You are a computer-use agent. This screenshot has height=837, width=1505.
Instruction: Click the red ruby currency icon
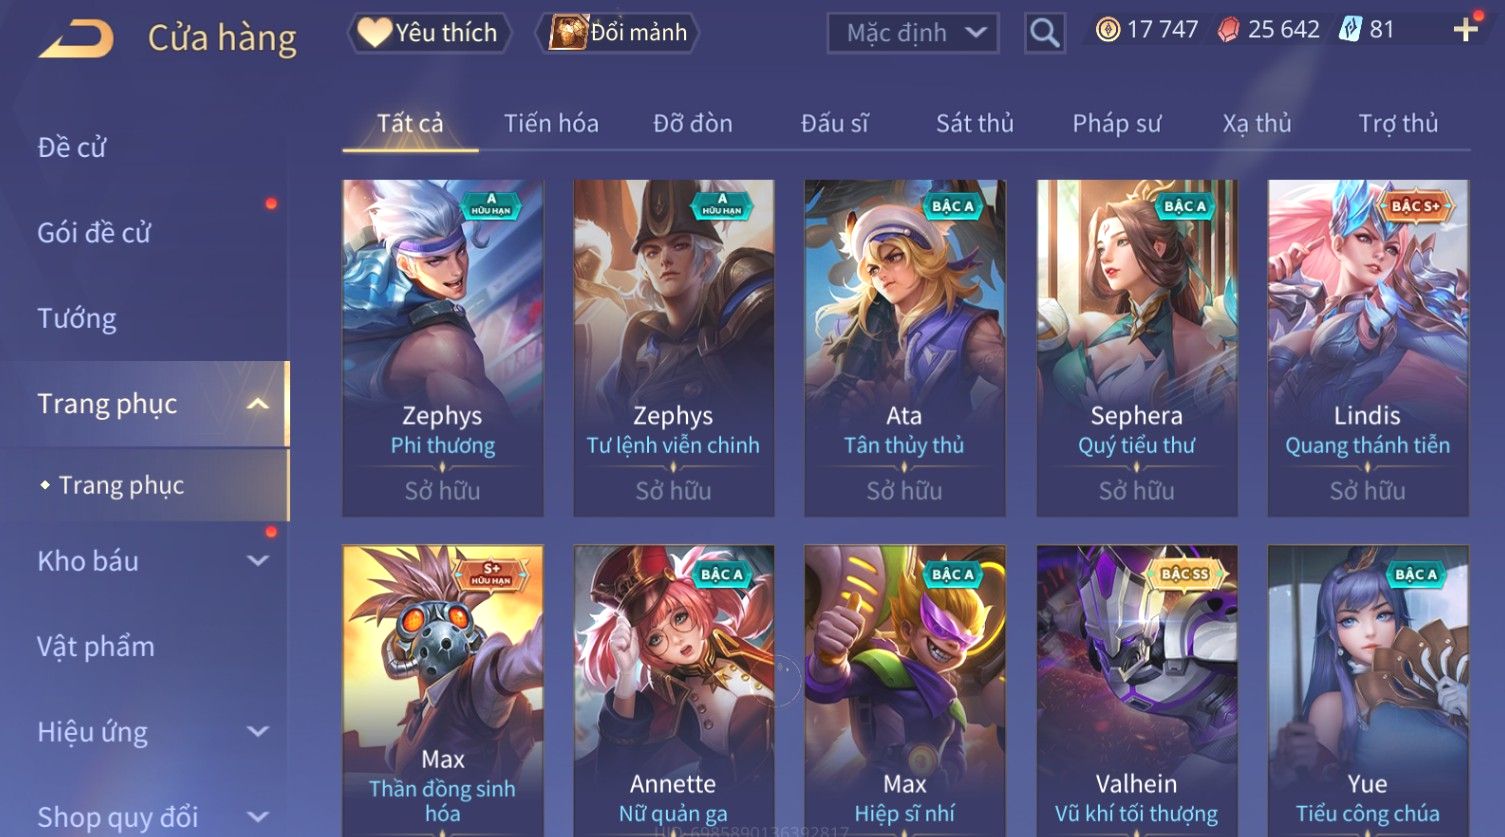[x=1228, y=30]
